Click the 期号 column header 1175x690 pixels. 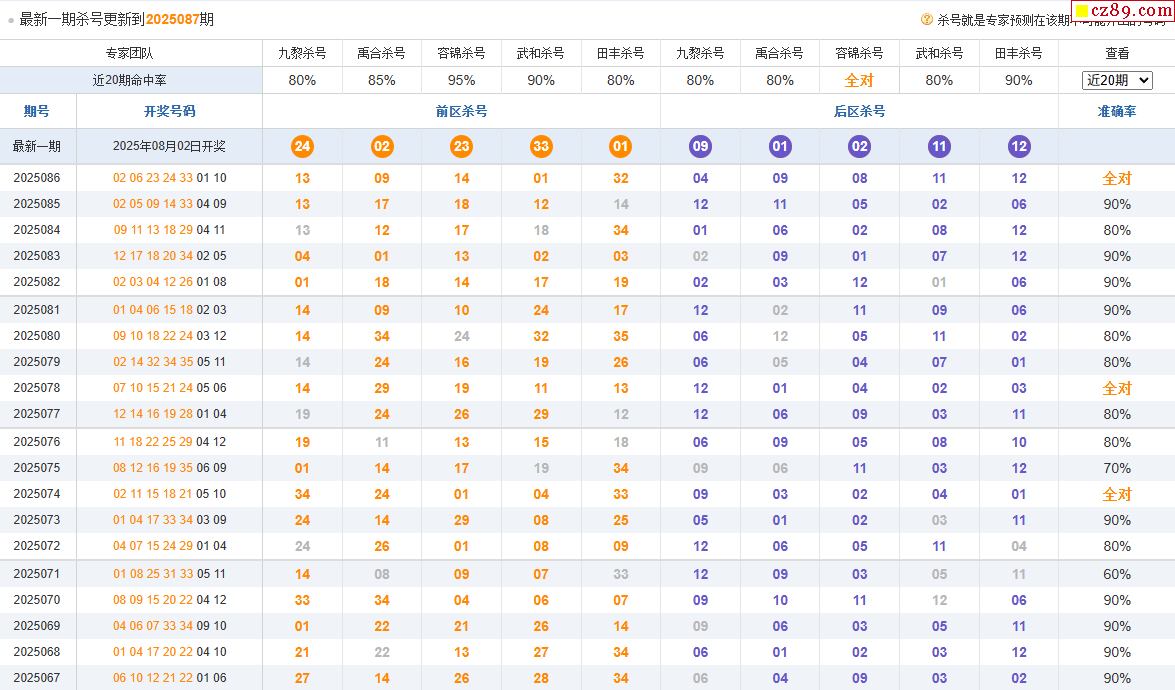(x=37, y=111)
